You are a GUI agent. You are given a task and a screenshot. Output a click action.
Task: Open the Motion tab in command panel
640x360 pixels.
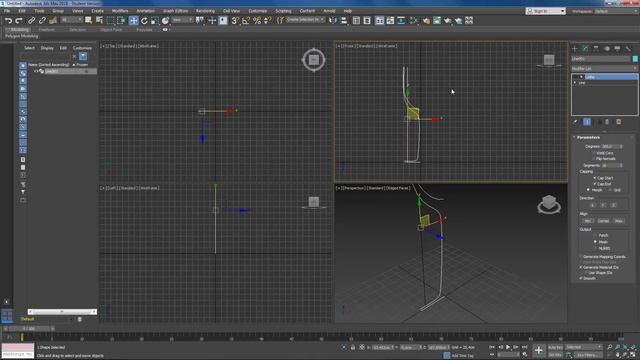click(x=607, y=49)
